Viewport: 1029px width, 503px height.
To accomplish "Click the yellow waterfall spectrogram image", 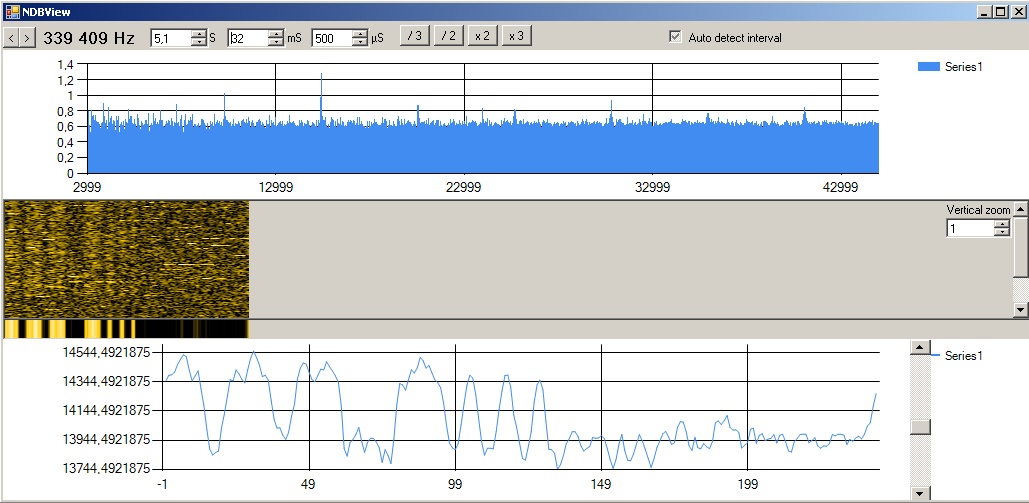I will point(126,258).
